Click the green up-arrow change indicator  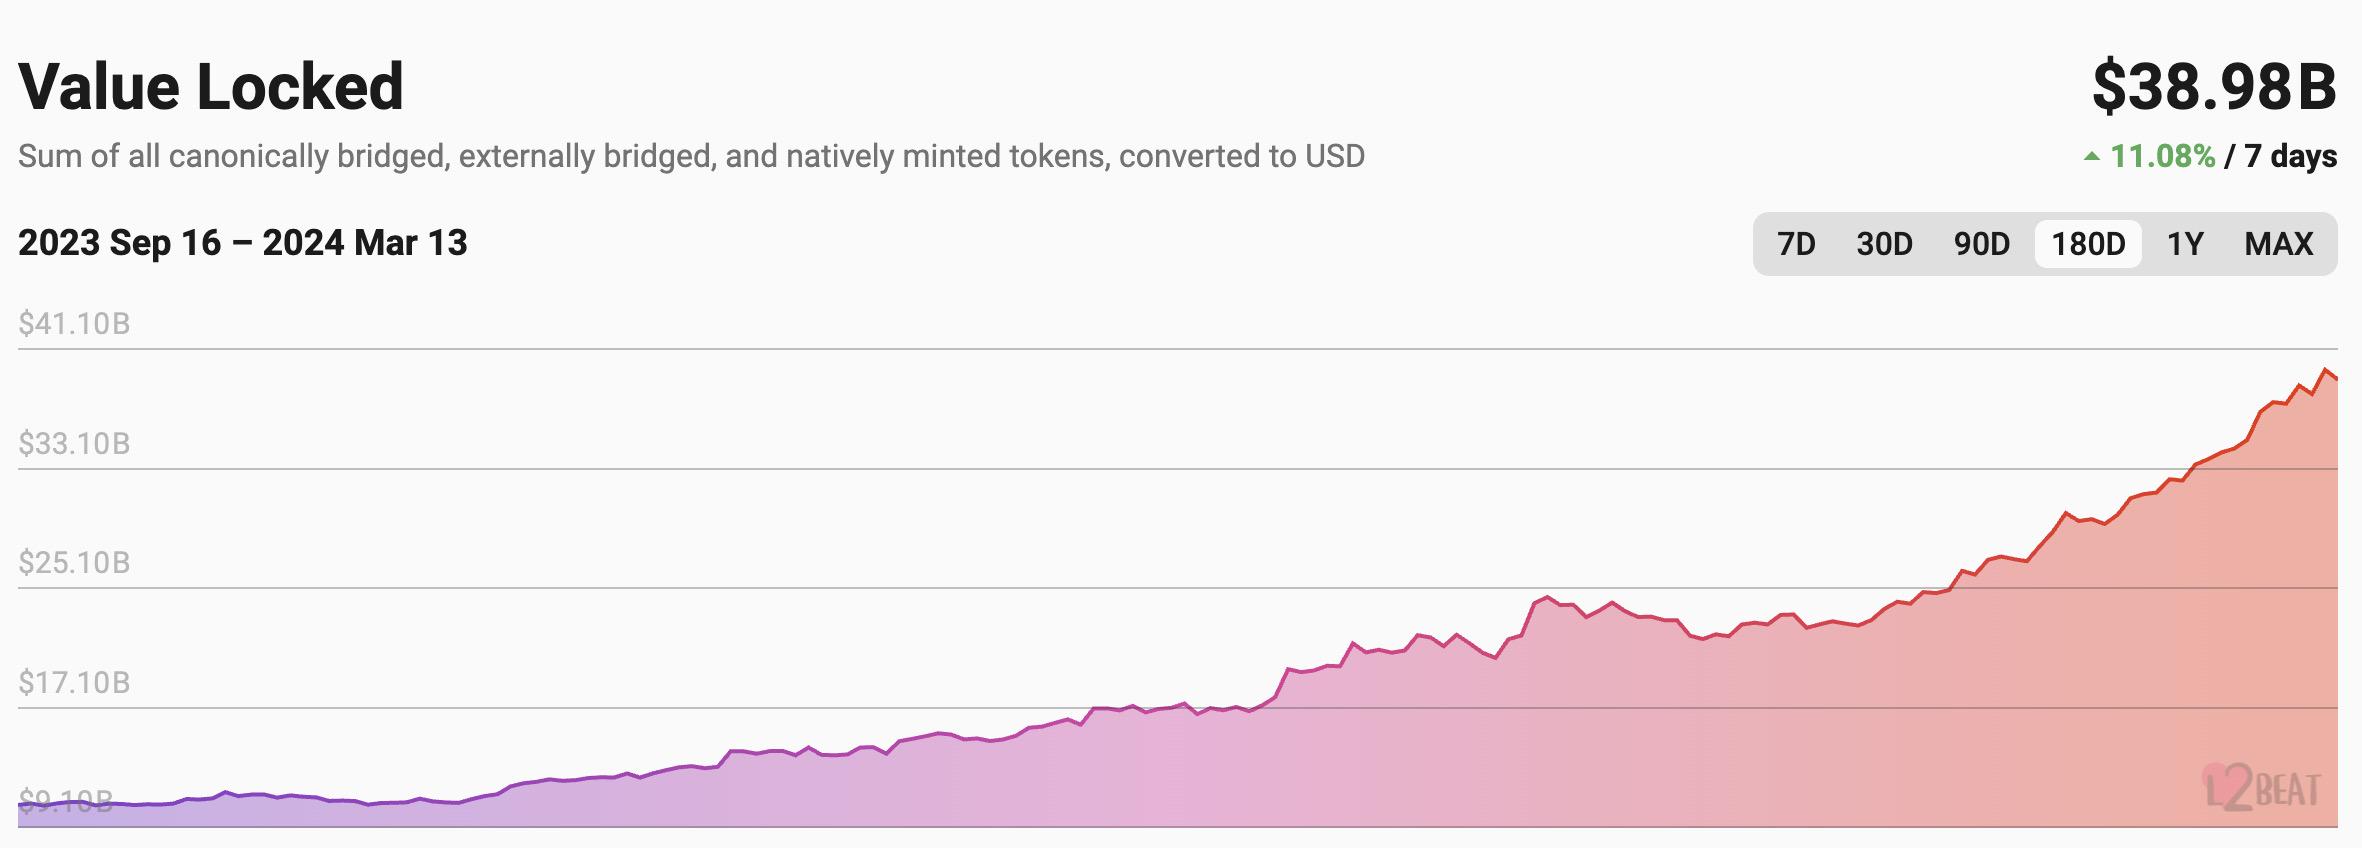pyautogui.click(x=2091, y=157)
